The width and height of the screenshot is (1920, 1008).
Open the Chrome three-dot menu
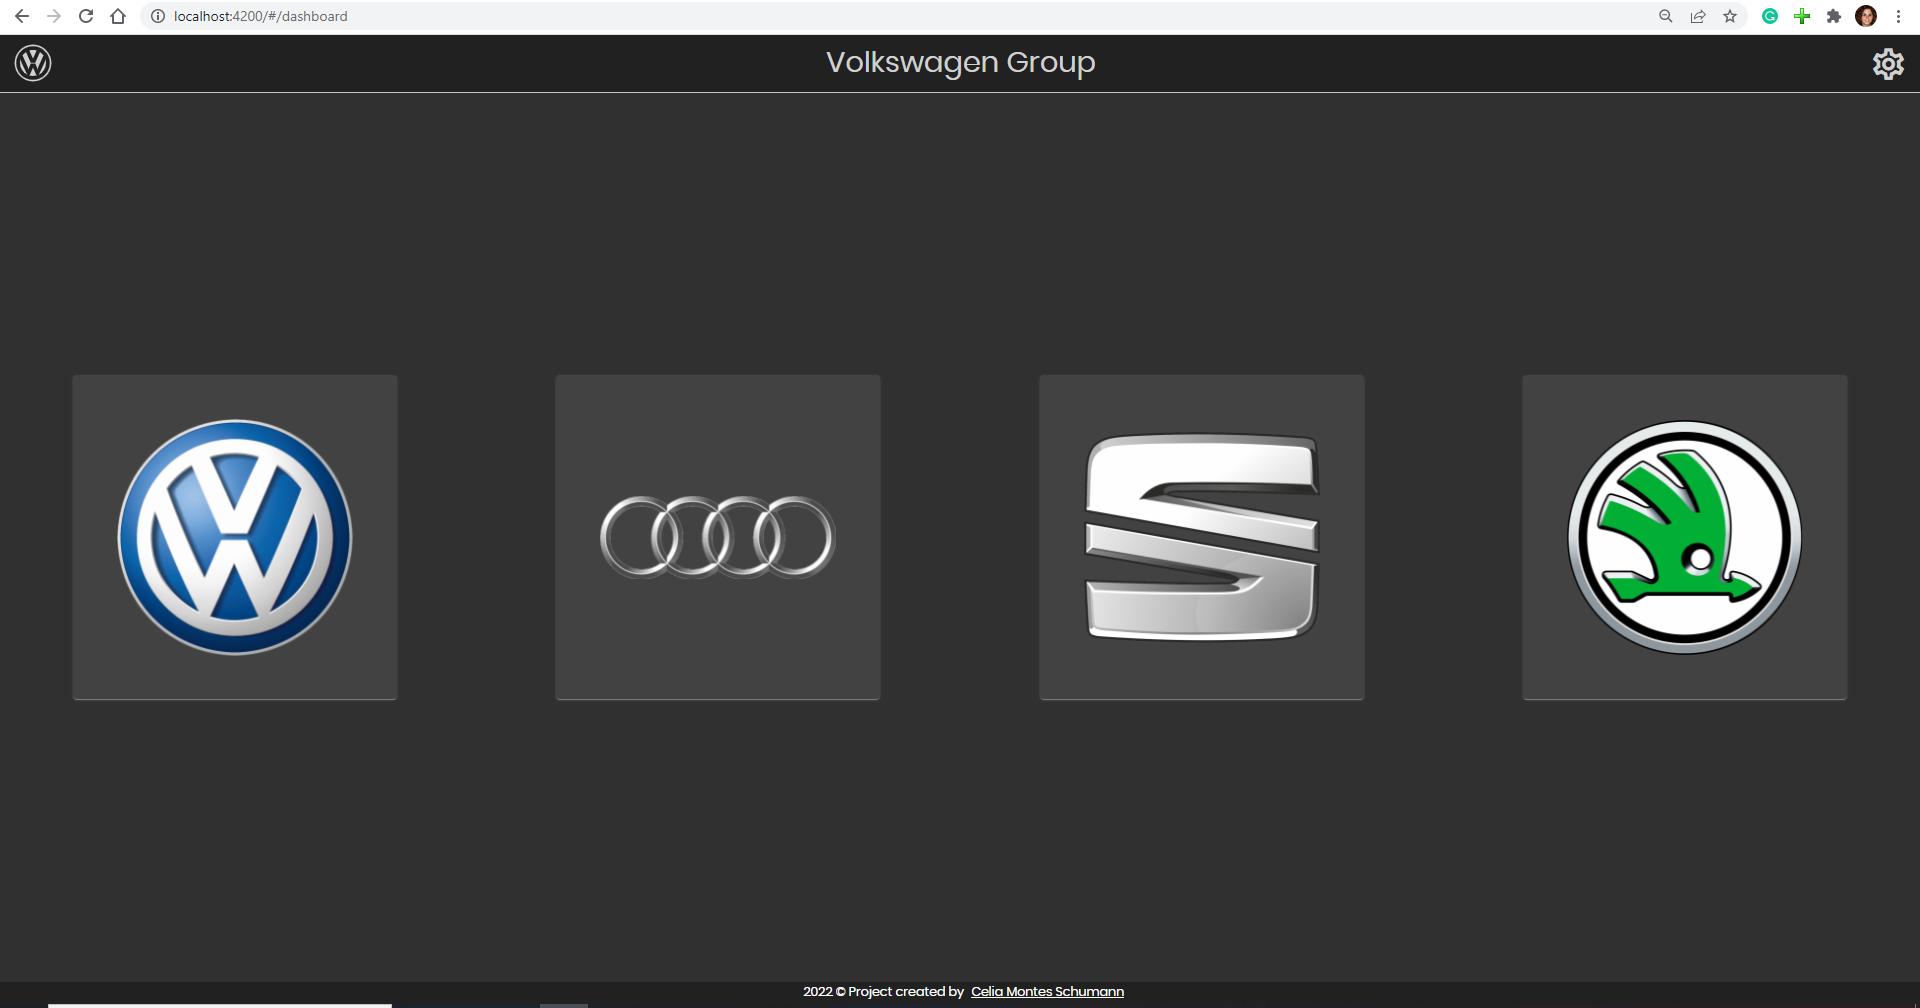click(x=1898, y=16)
